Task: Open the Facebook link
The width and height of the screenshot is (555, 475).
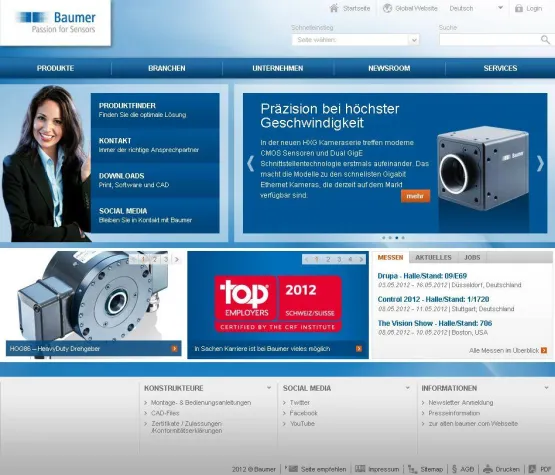Action: pyautogui.click(x=303, y=413)
